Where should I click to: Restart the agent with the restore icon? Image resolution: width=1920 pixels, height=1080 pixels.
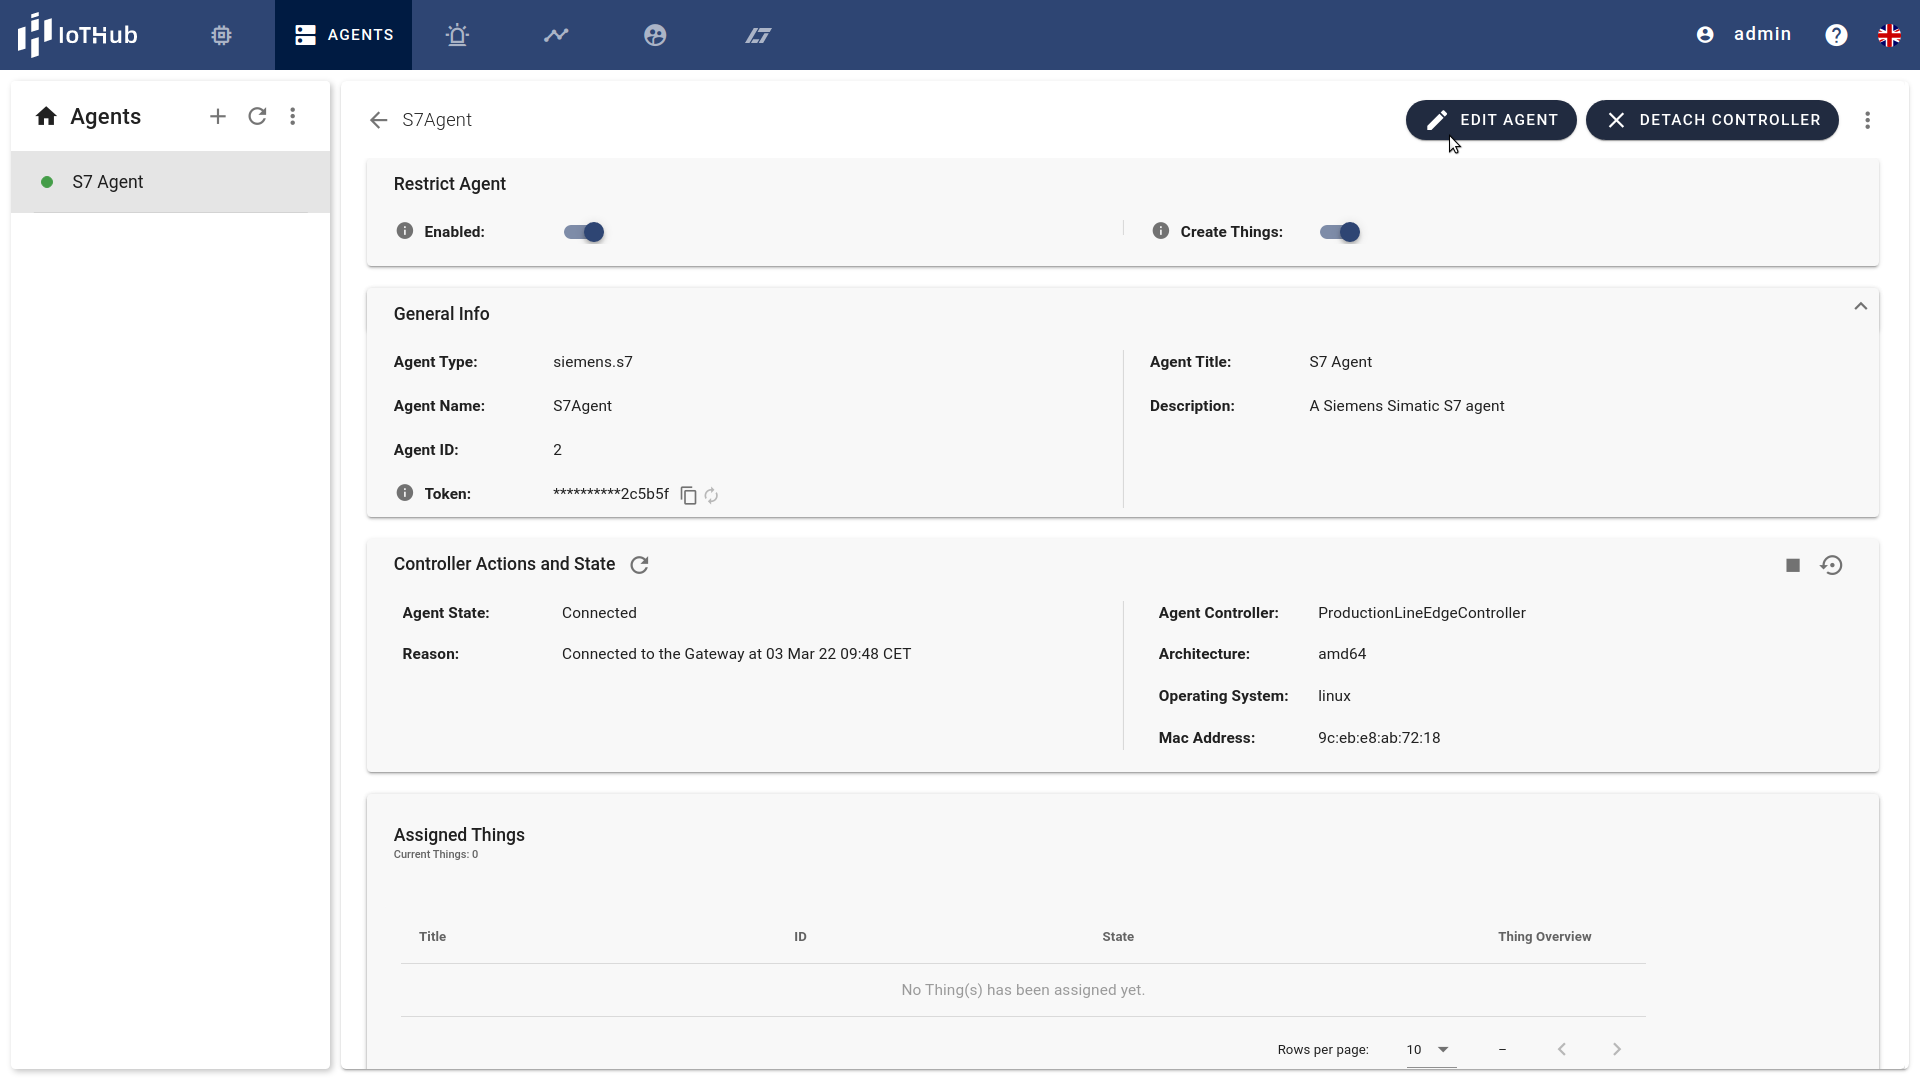pyautogui.click(x=1832, y=565)
